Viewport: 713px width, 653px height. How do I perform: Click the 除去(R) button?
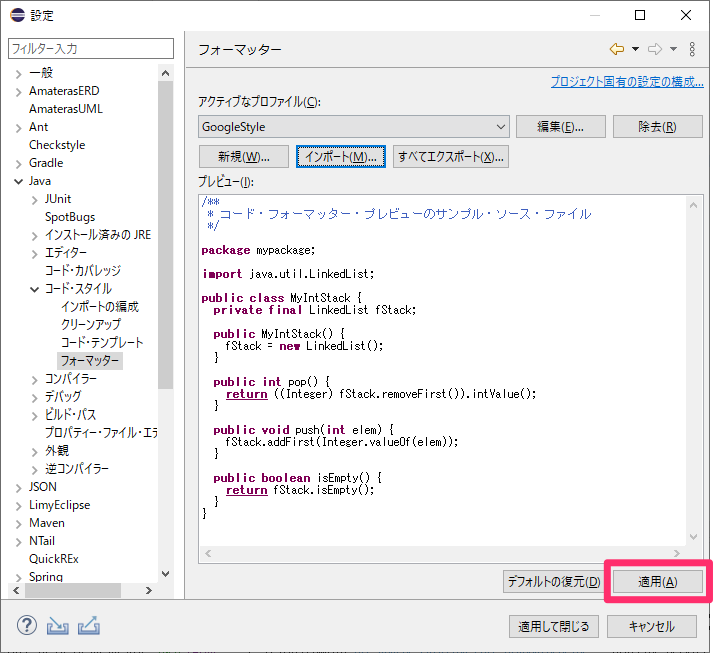point(658,126)
